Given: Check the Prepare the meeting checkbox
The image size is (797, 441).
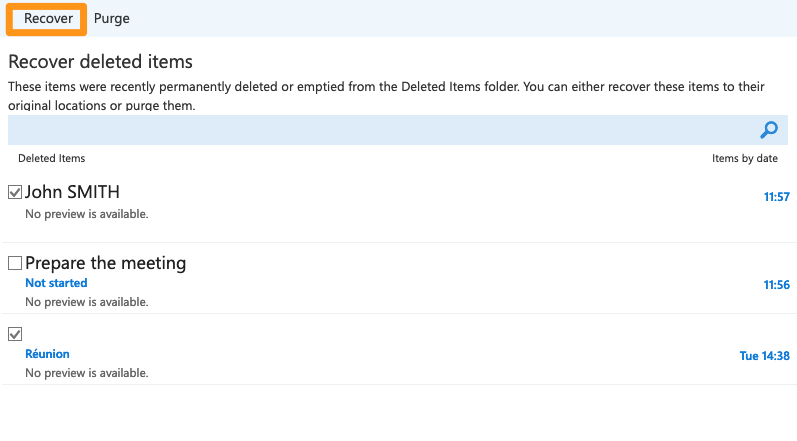Looking at the screenshot, I should [x=15, y=264].
